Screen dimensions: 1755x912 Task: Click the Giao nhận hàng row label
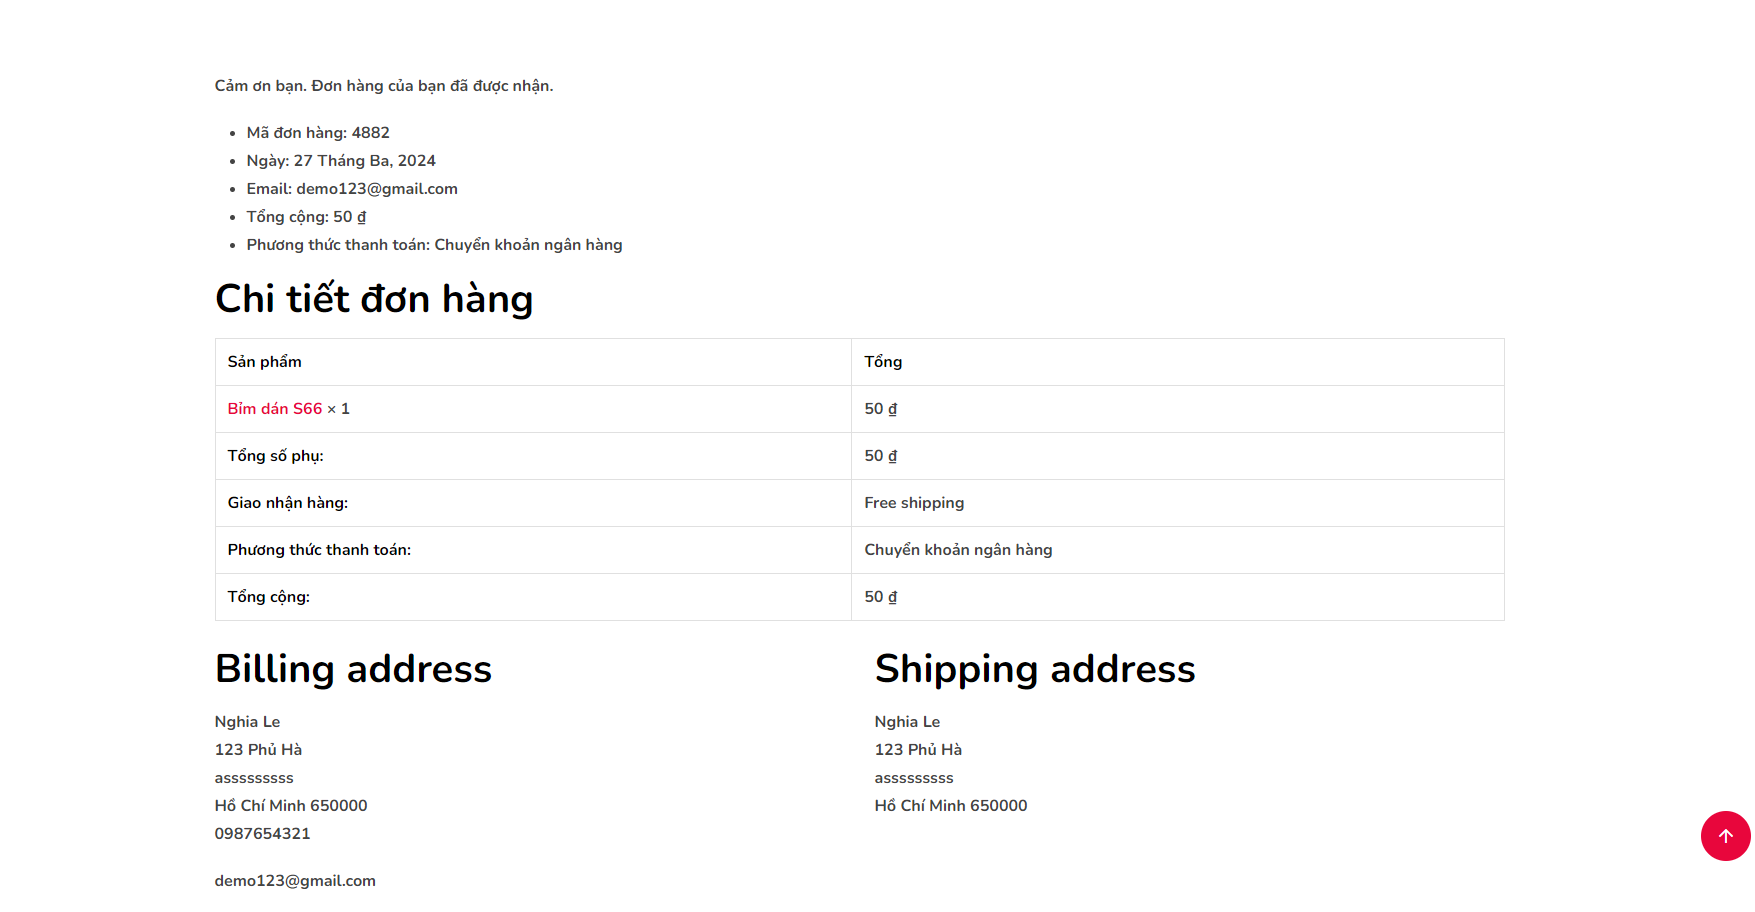(x=288, y=503)
